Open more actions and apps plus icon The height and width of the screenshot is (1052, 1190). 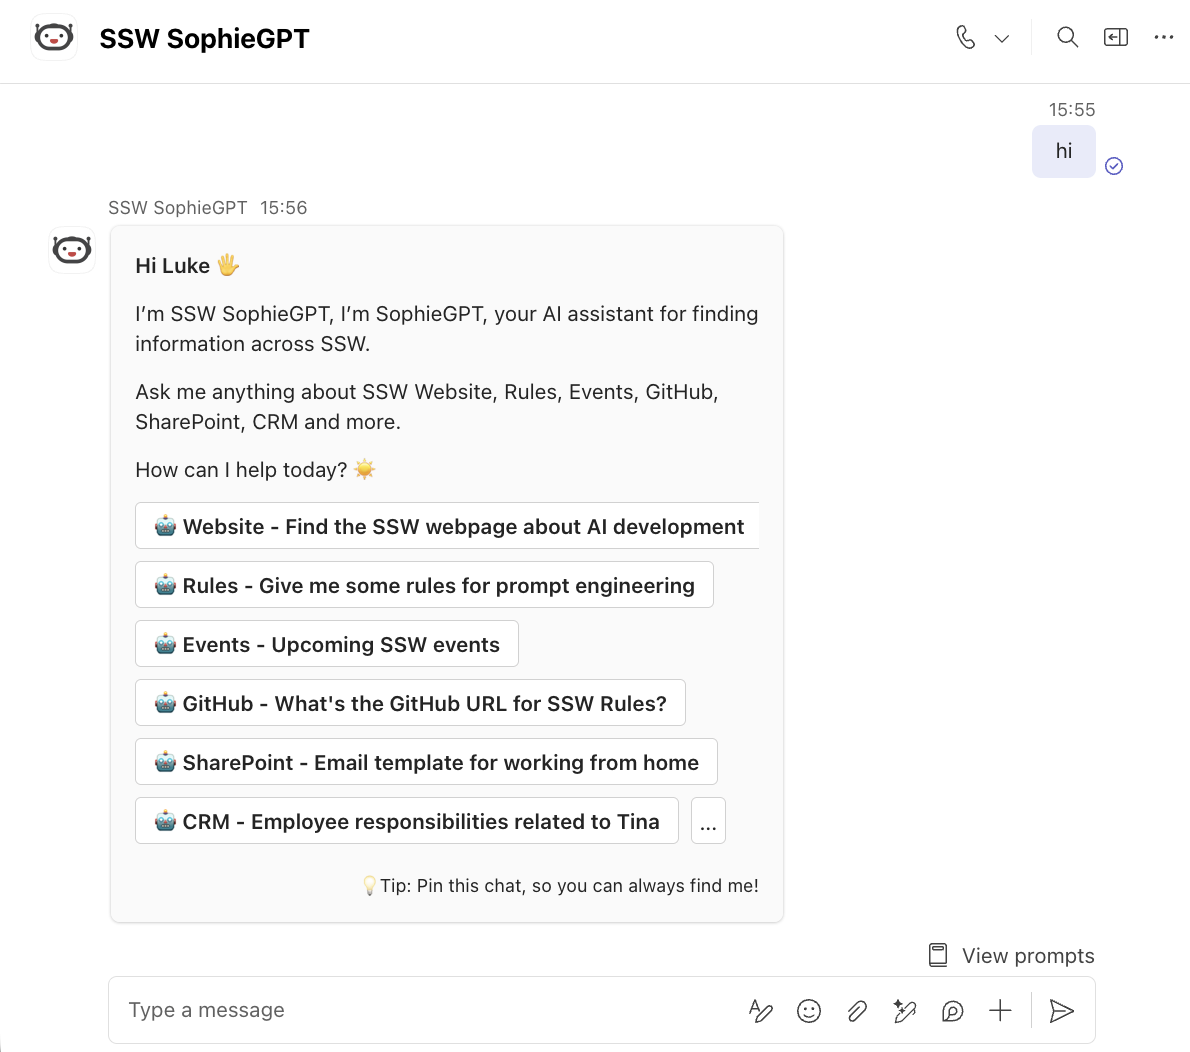[1000, 1010]
